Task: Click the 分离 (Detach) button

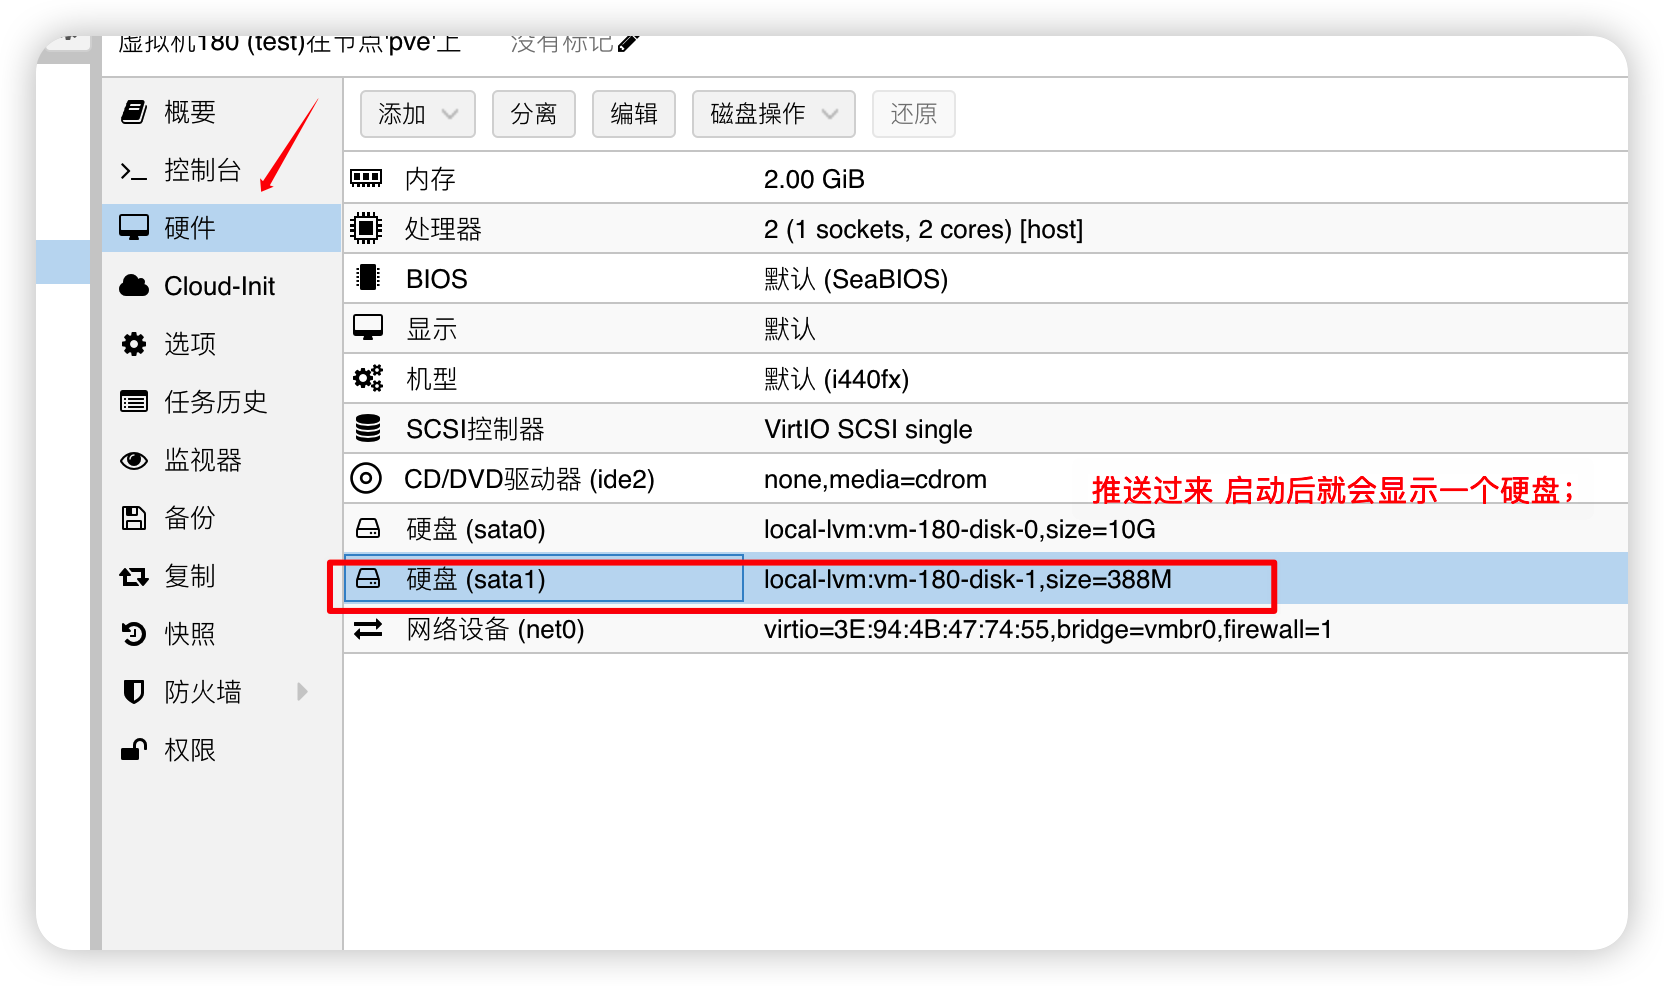Action: coord(534,114)
